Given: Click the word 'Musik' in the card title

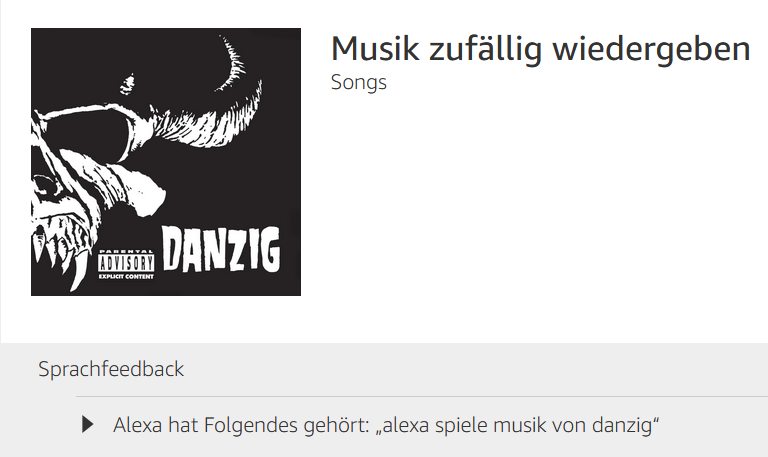Looking at the screenshot, I should [x=375, y=48].
